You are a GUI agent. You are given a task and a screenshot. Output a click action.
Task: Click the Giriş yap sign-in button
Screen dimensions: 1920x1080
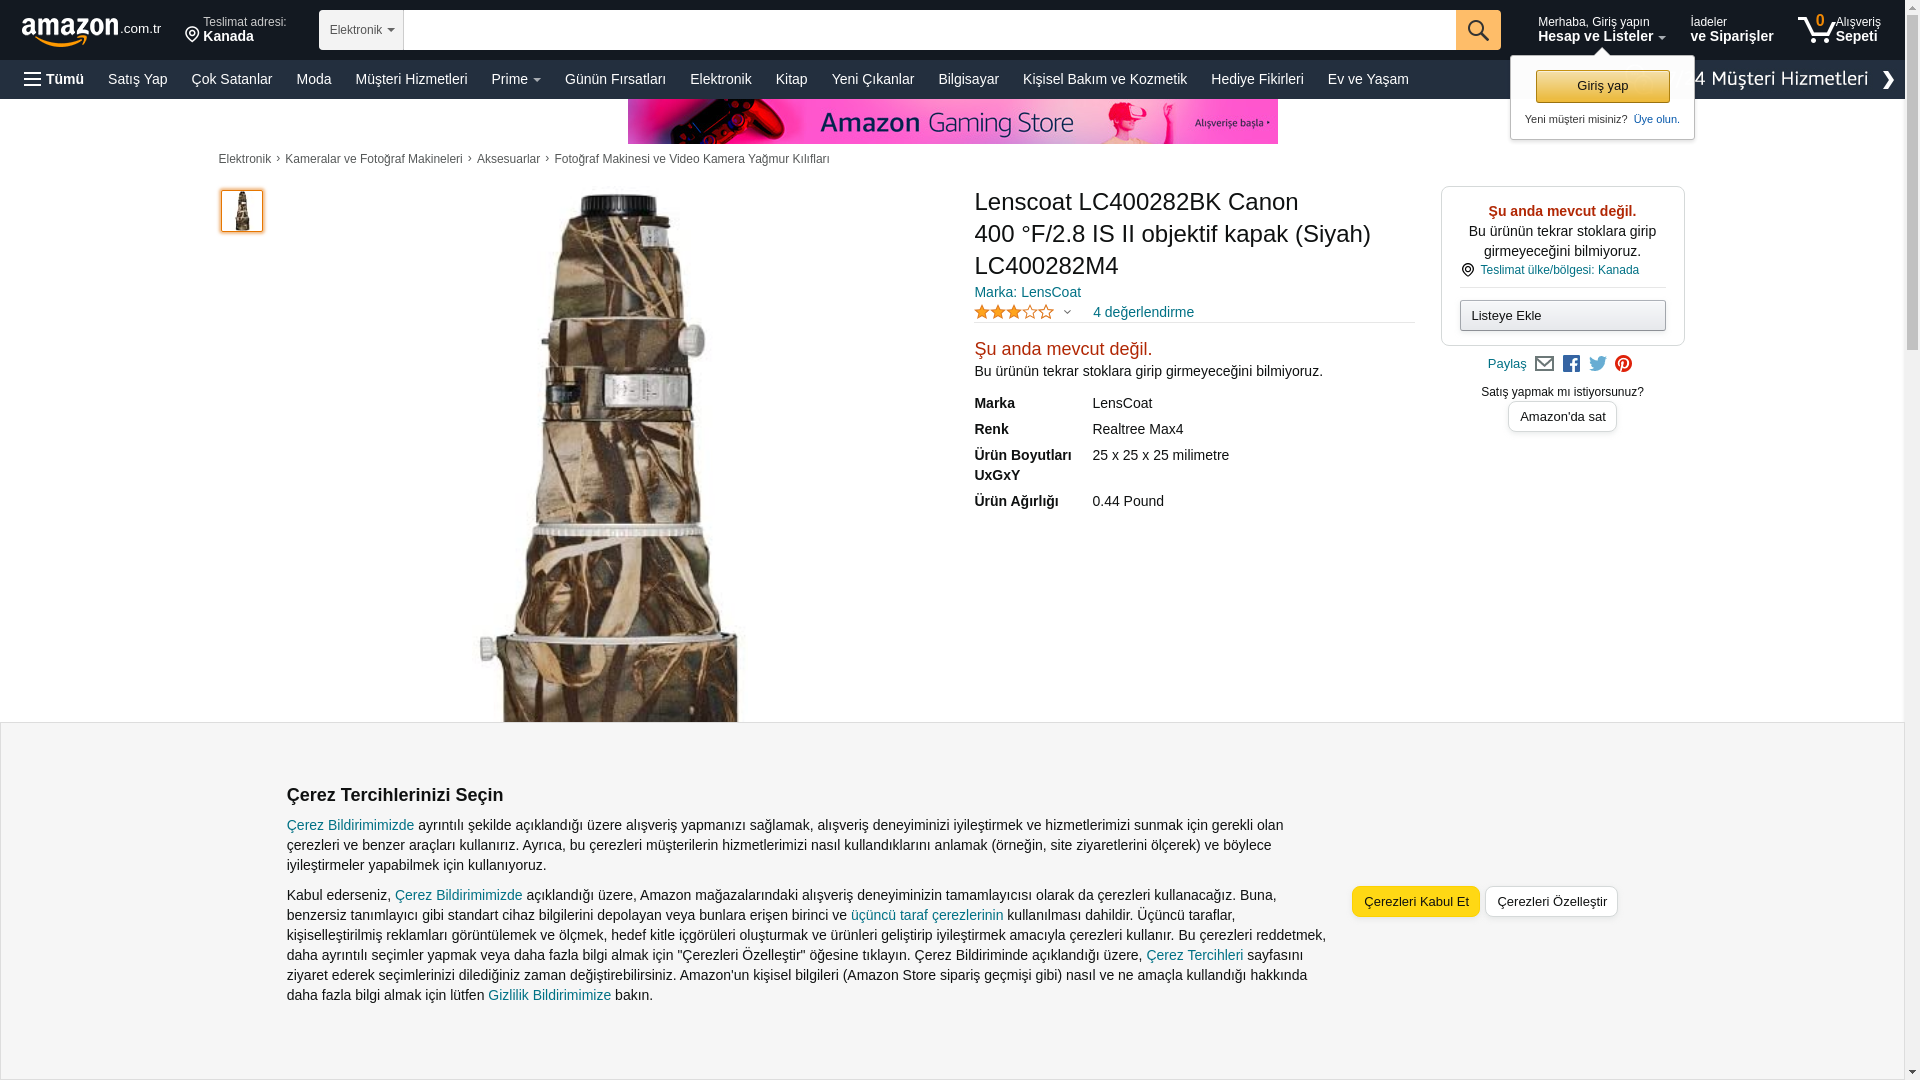tap(1602, 86)
